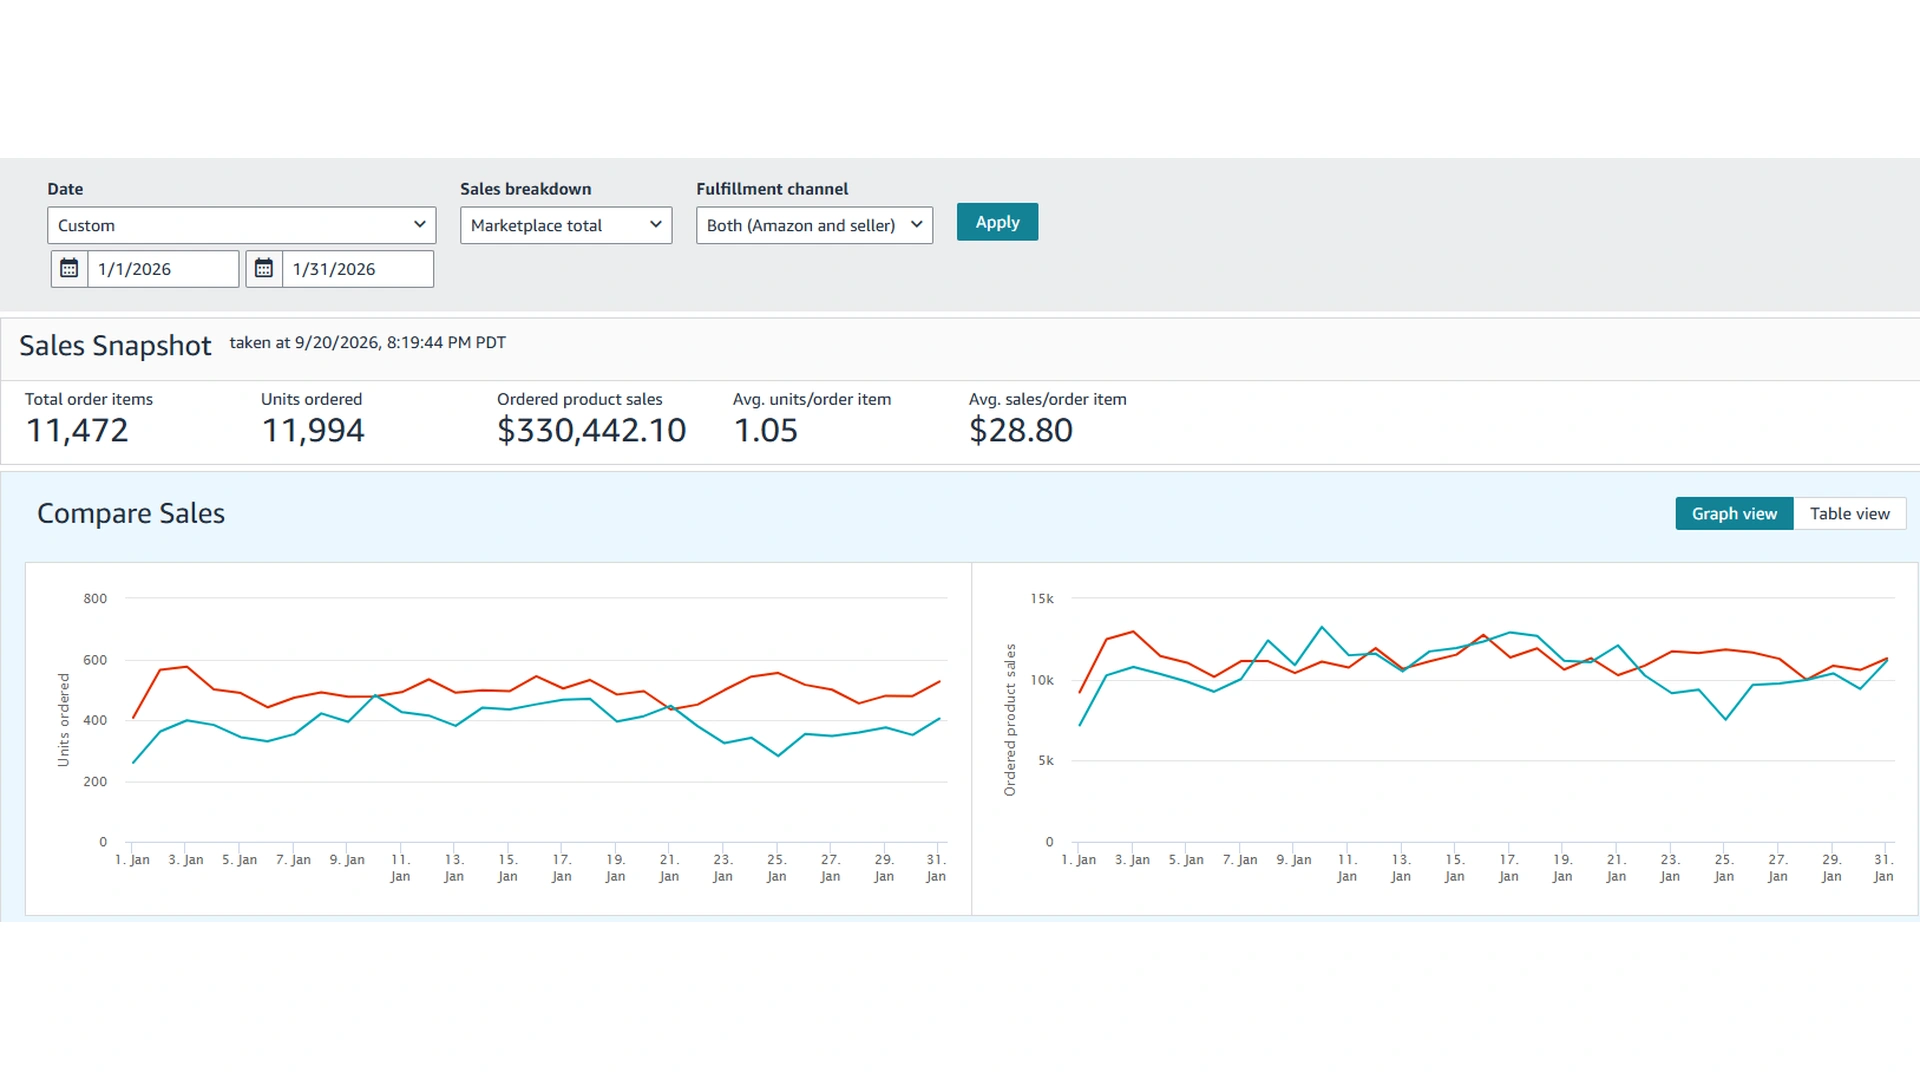Click the Units ordered axis label

[x=64, y=720]
